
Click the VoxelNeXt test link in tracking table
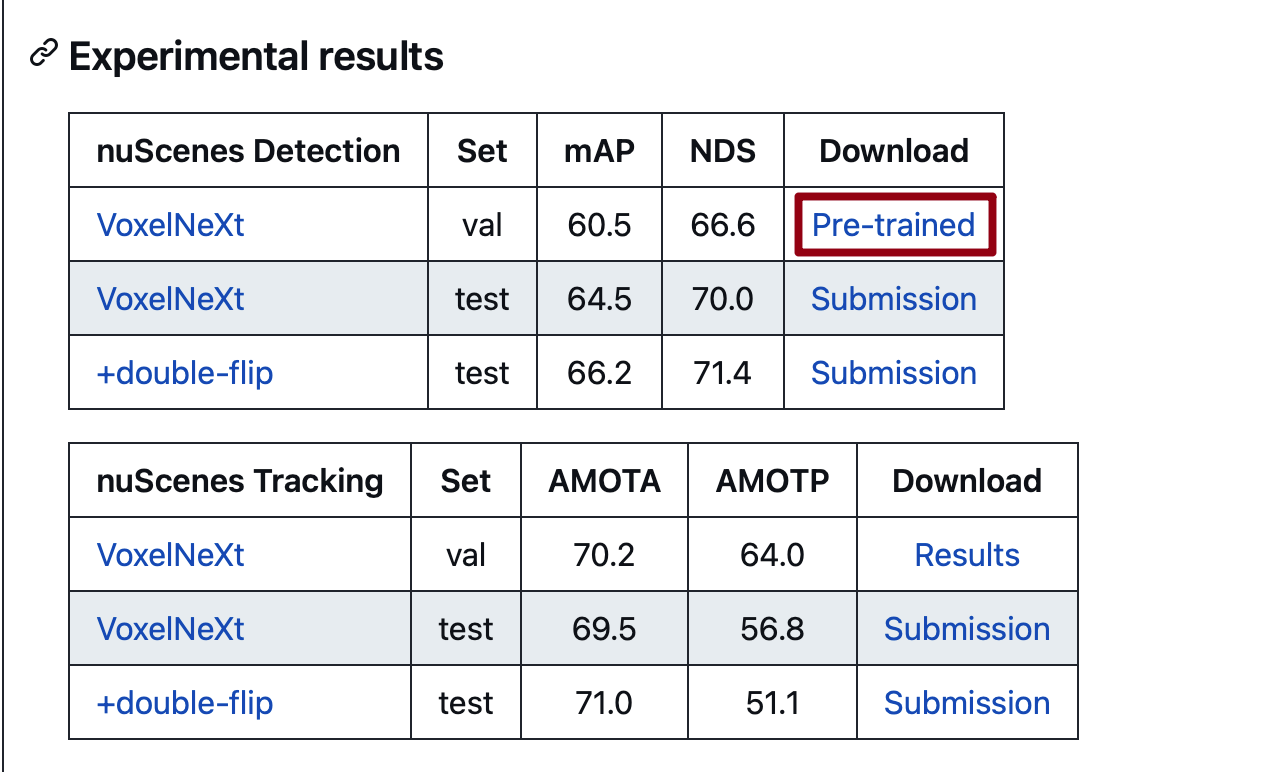tap(170, 628)
